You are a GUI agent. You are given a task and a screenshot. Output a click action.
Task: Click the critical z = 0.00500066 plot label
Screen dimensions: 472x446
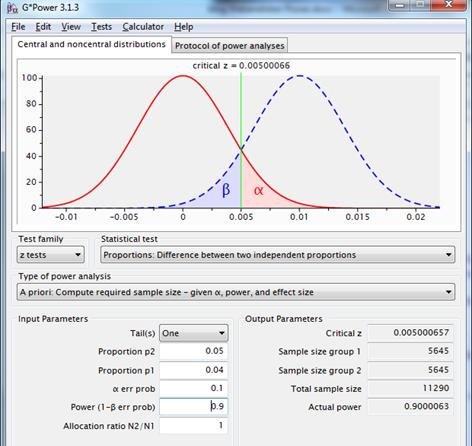pyautogui.click(x=241, y=66)
